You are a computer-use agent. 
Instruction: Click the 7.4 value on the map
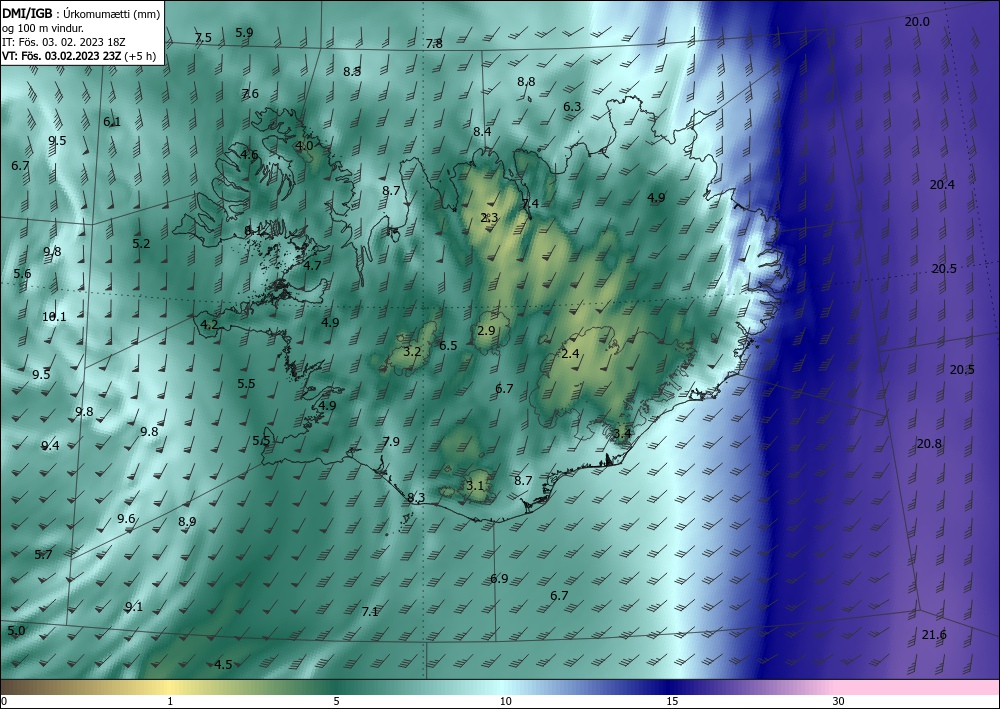pos(531,203)
